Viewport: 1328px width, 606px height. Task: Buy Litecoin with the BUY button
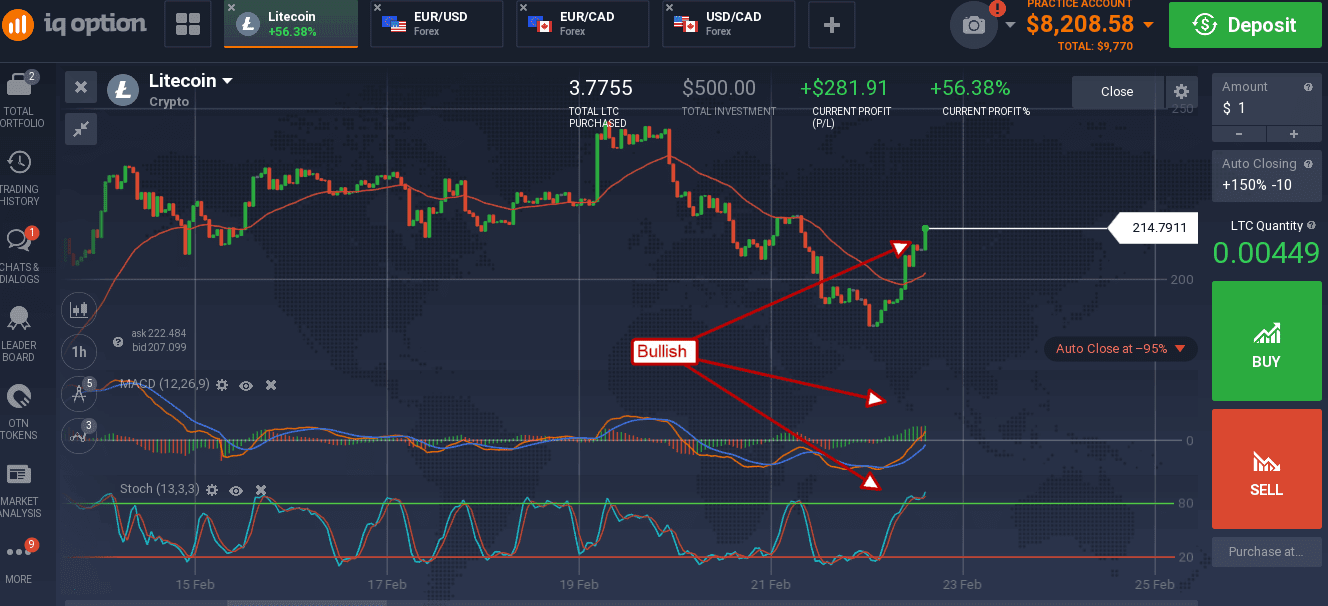coord(1266,341)
